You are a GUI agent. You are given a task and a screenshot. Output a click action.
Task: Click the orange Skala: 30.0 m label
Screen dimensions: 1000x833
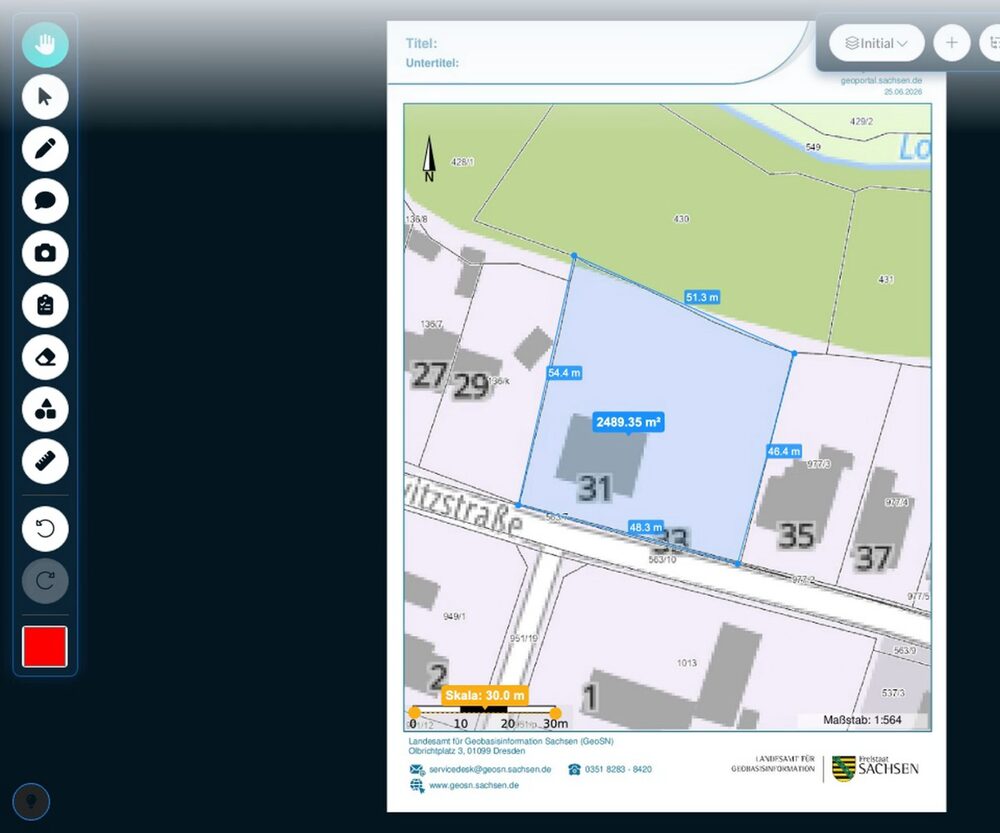(x=485, y=695)
